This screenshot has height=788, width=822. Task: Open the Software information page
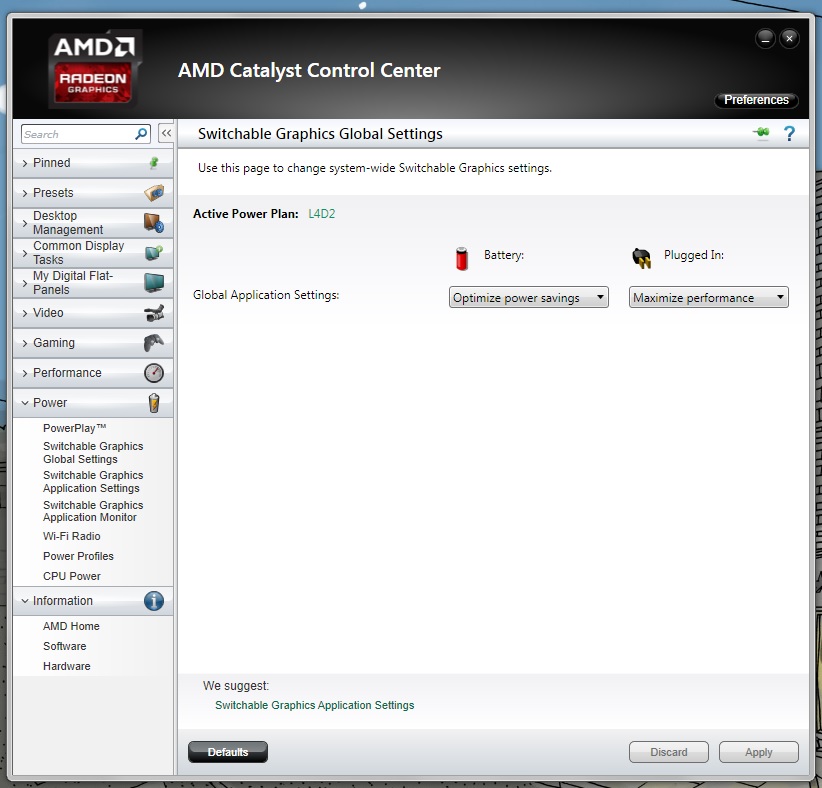pyautogui.click(x=64, y=646)
